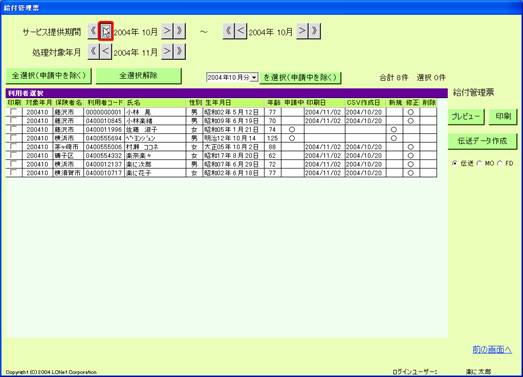The height and width of the screenshot is (377, 523).
Task: Click double-right arrow of service period end
Action: pyautogui.click(x=315, y=31)
